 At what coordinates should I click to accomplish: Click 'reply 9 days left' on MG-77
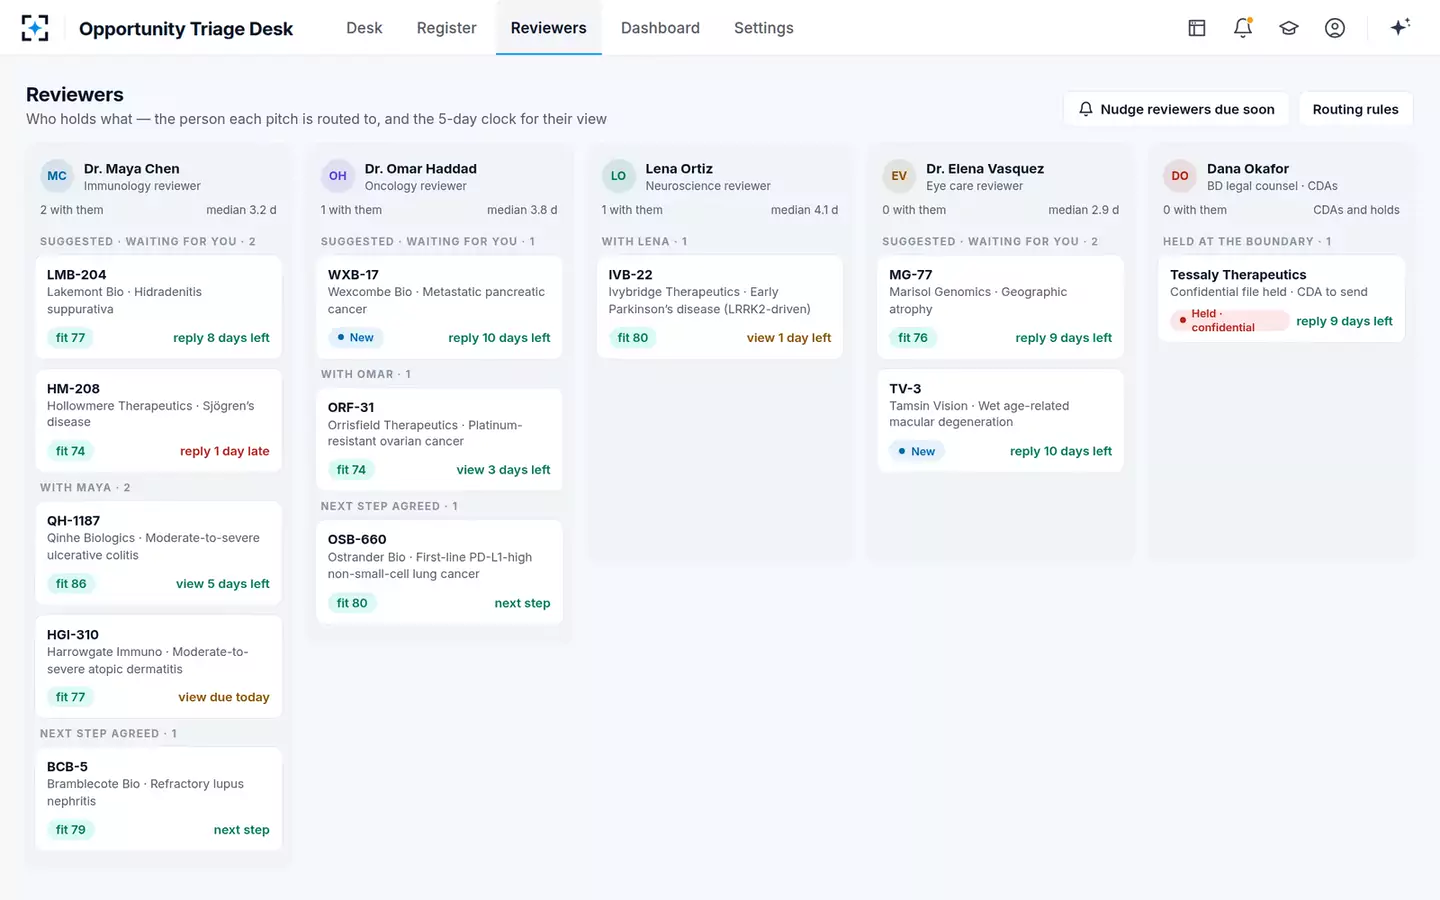coord(1063,338)
